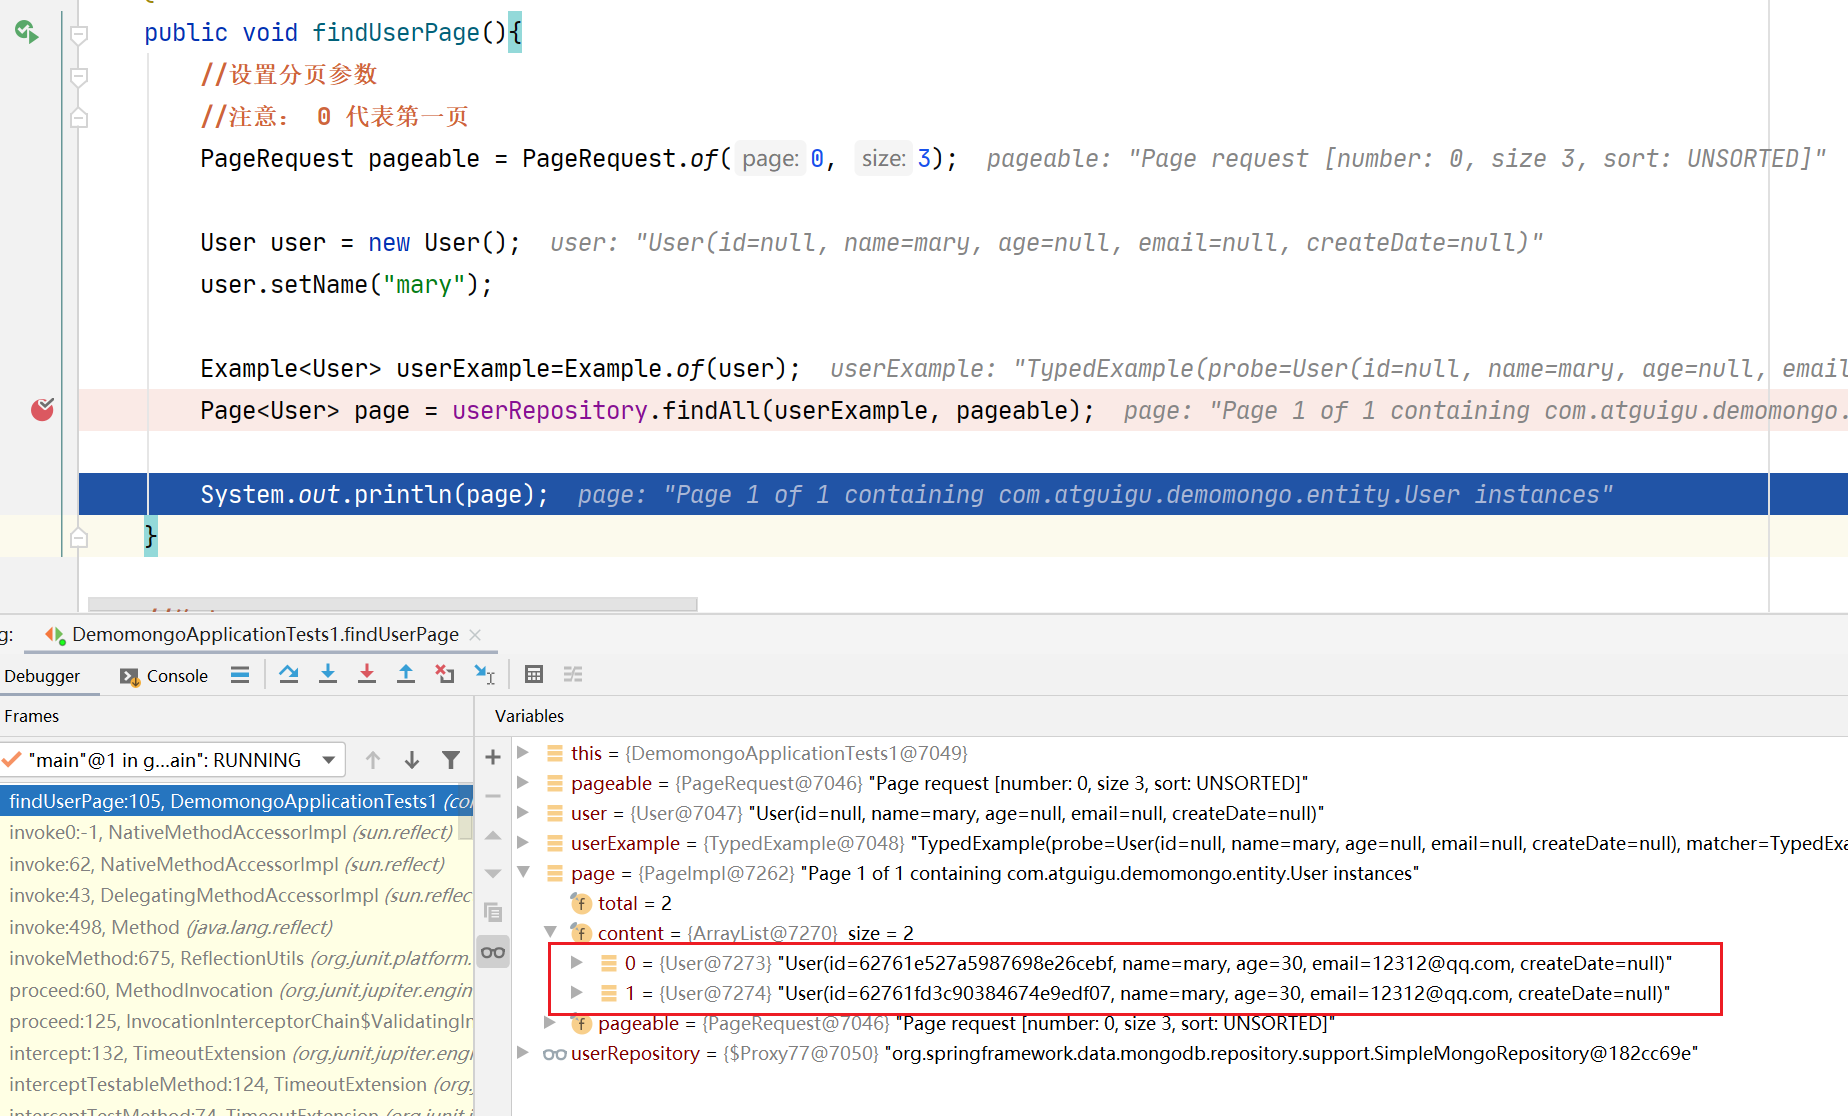The height and width of the screenshot is (1116, 1848).
Task: Click the run test gutter icon beside findUserPage
Action: point(27,32)
